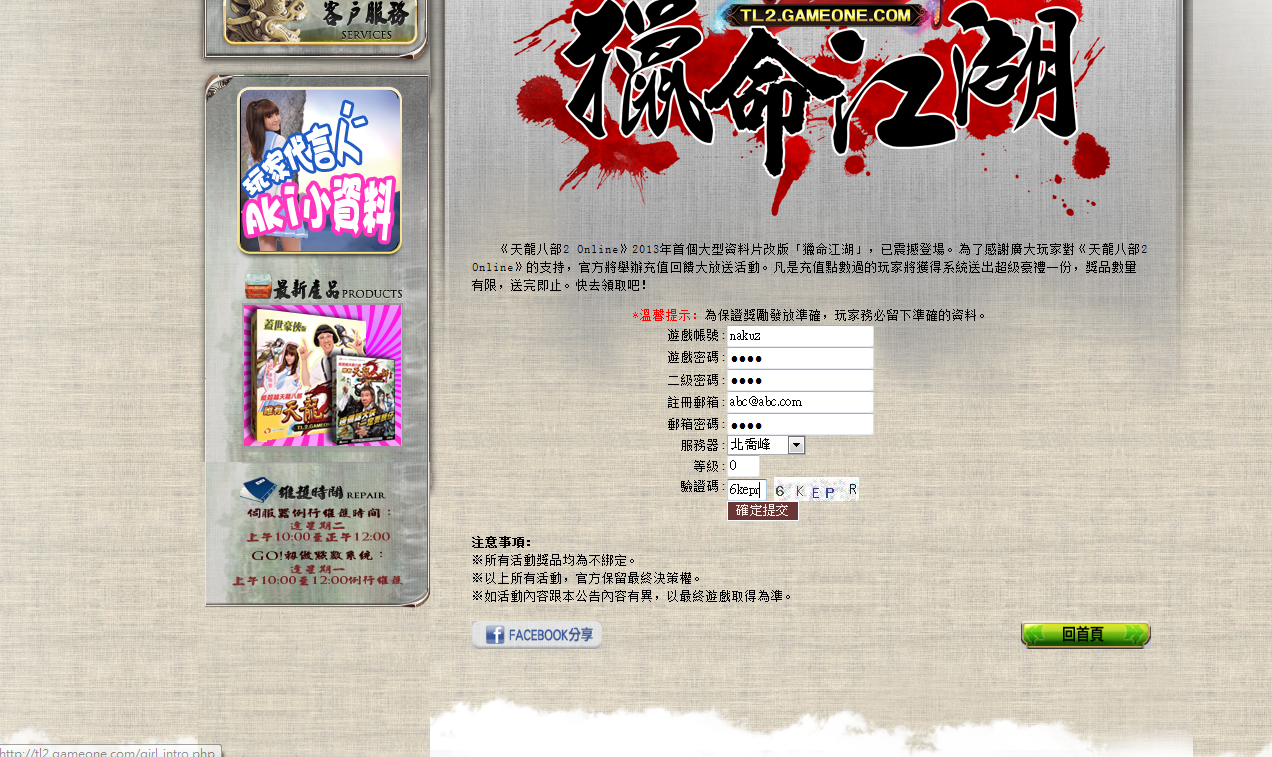Focus the 郵箱密碼 email password field
The width and height of the screenshot is (1272, 757).
click(800, 424)
